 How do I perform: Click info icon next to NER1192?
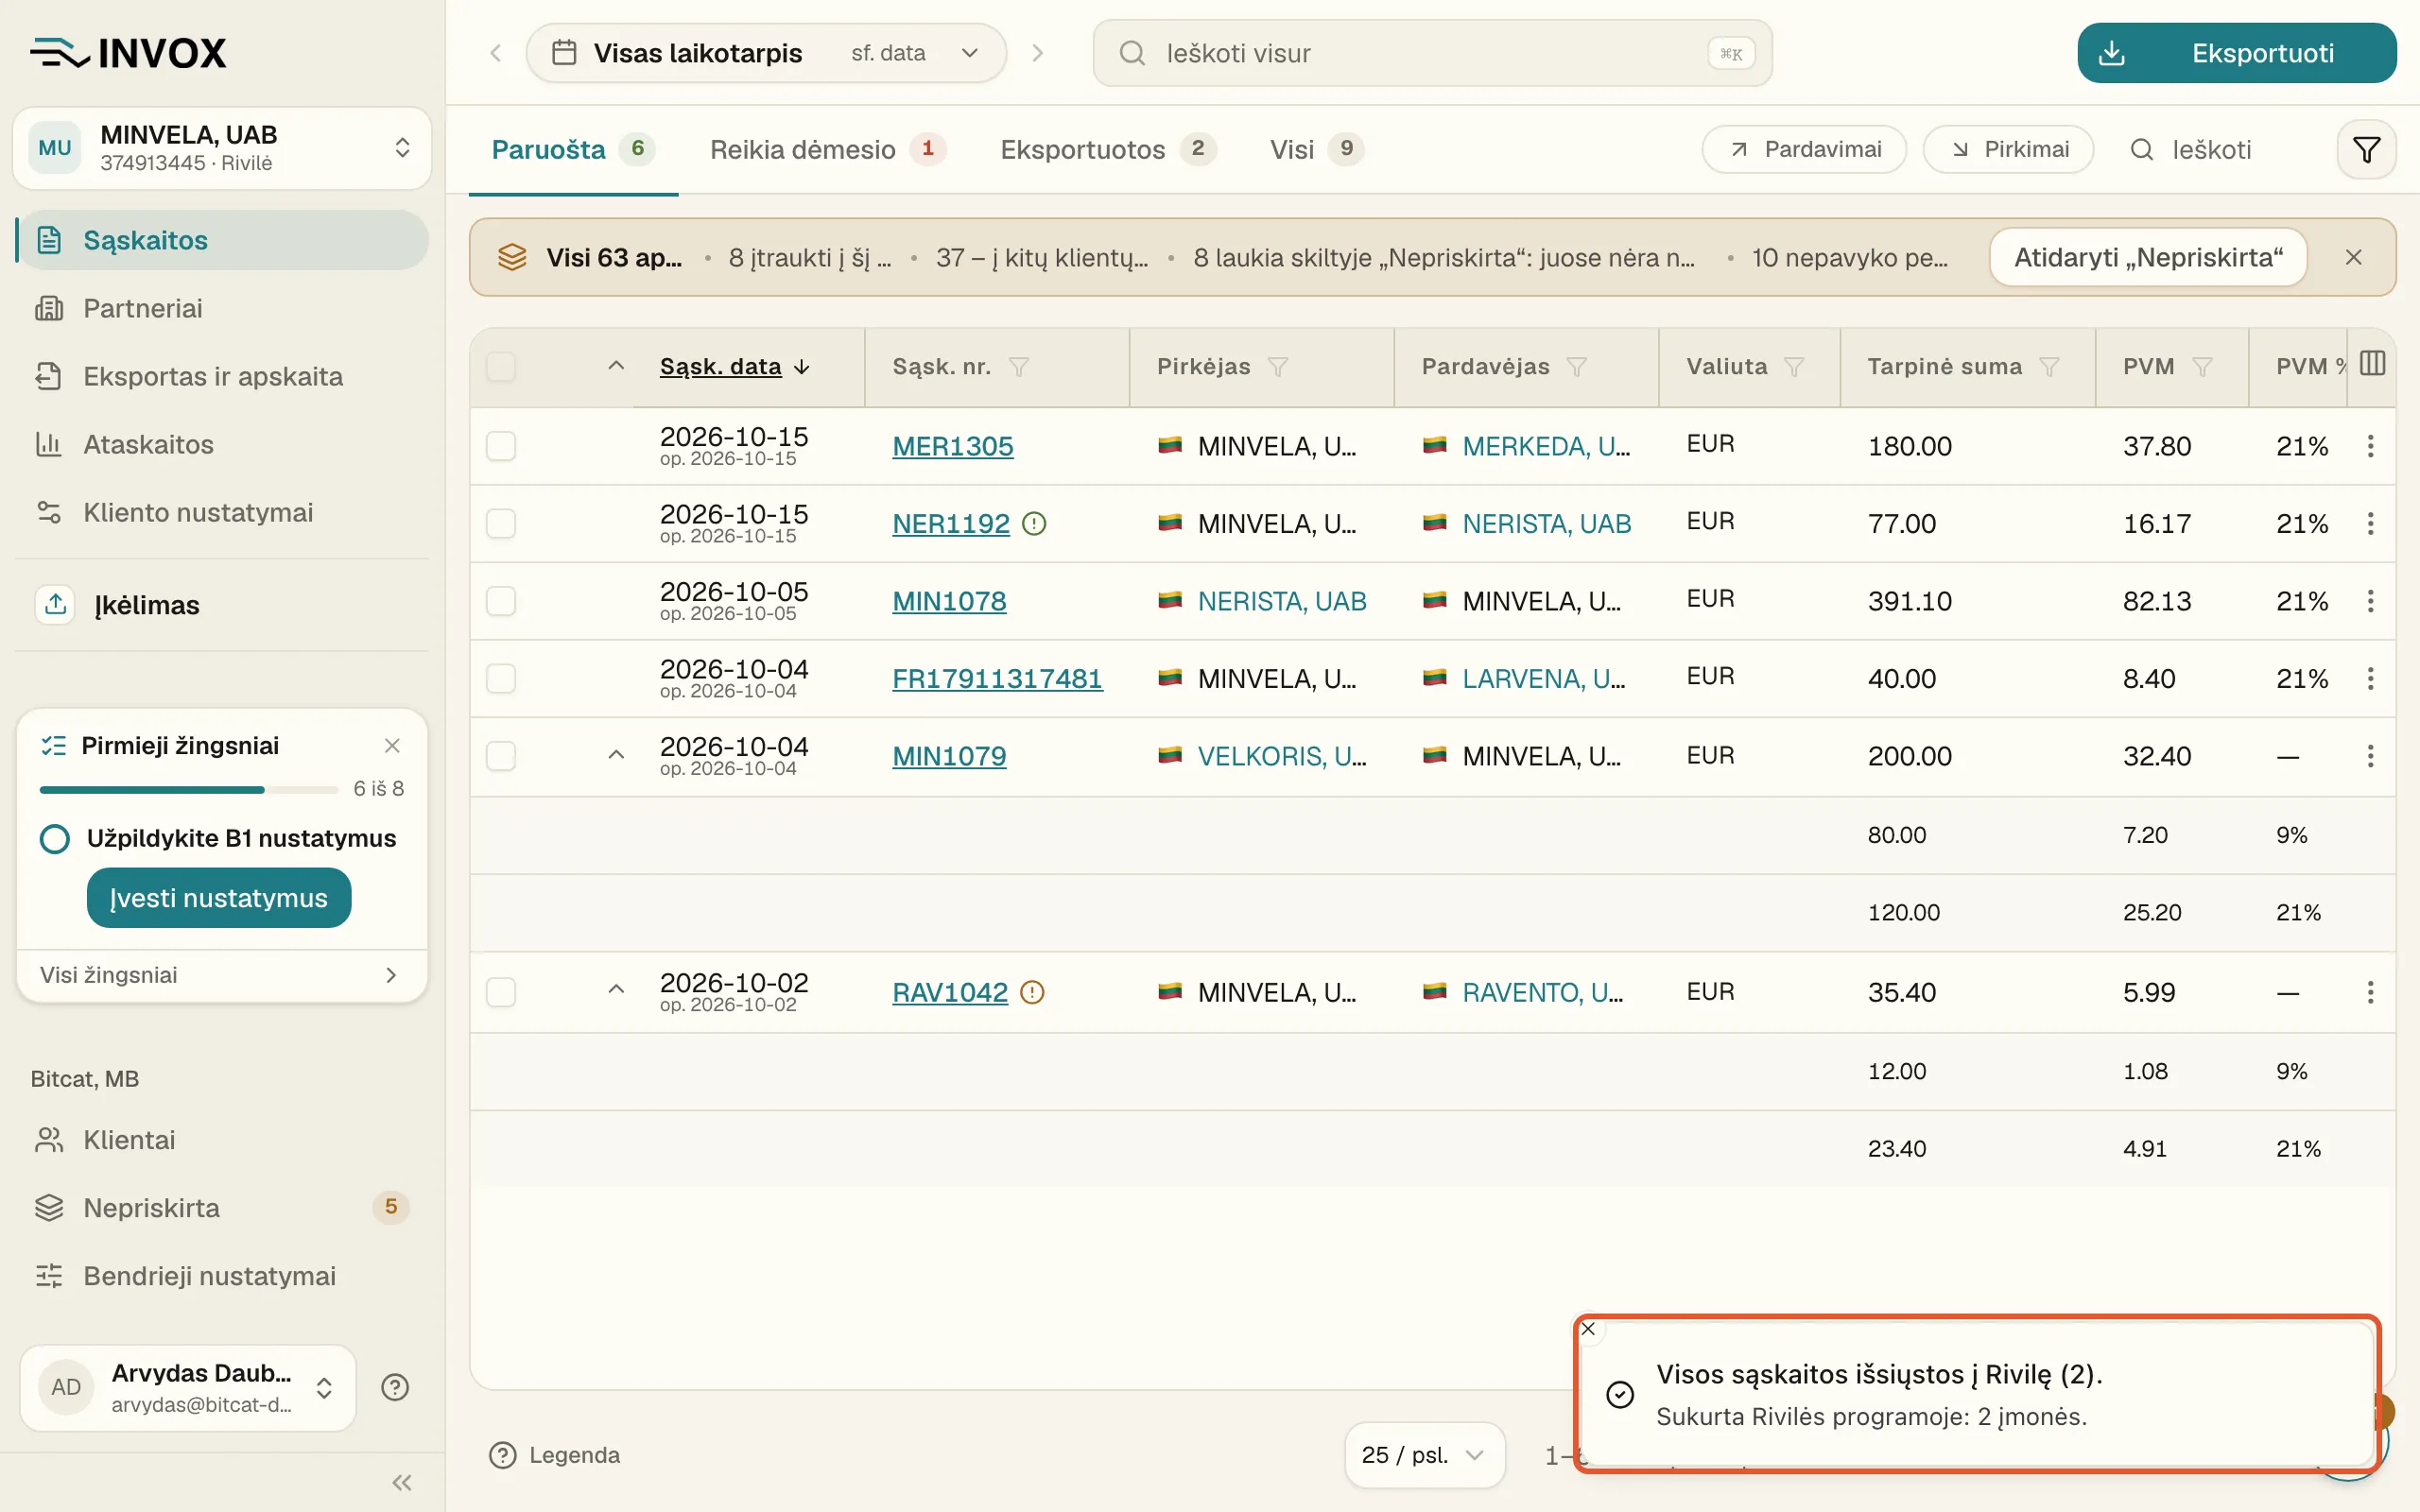coord(1034,523)
